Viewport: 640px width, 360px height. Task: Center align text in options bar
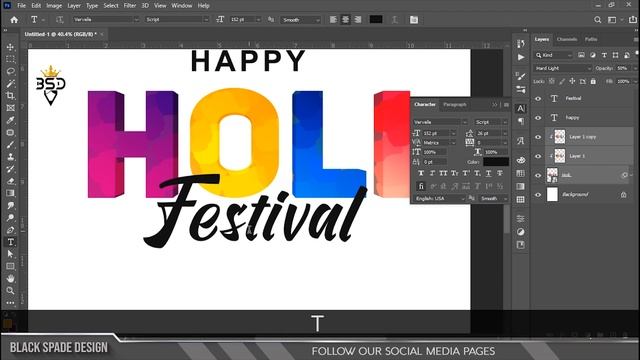(345, 20)
